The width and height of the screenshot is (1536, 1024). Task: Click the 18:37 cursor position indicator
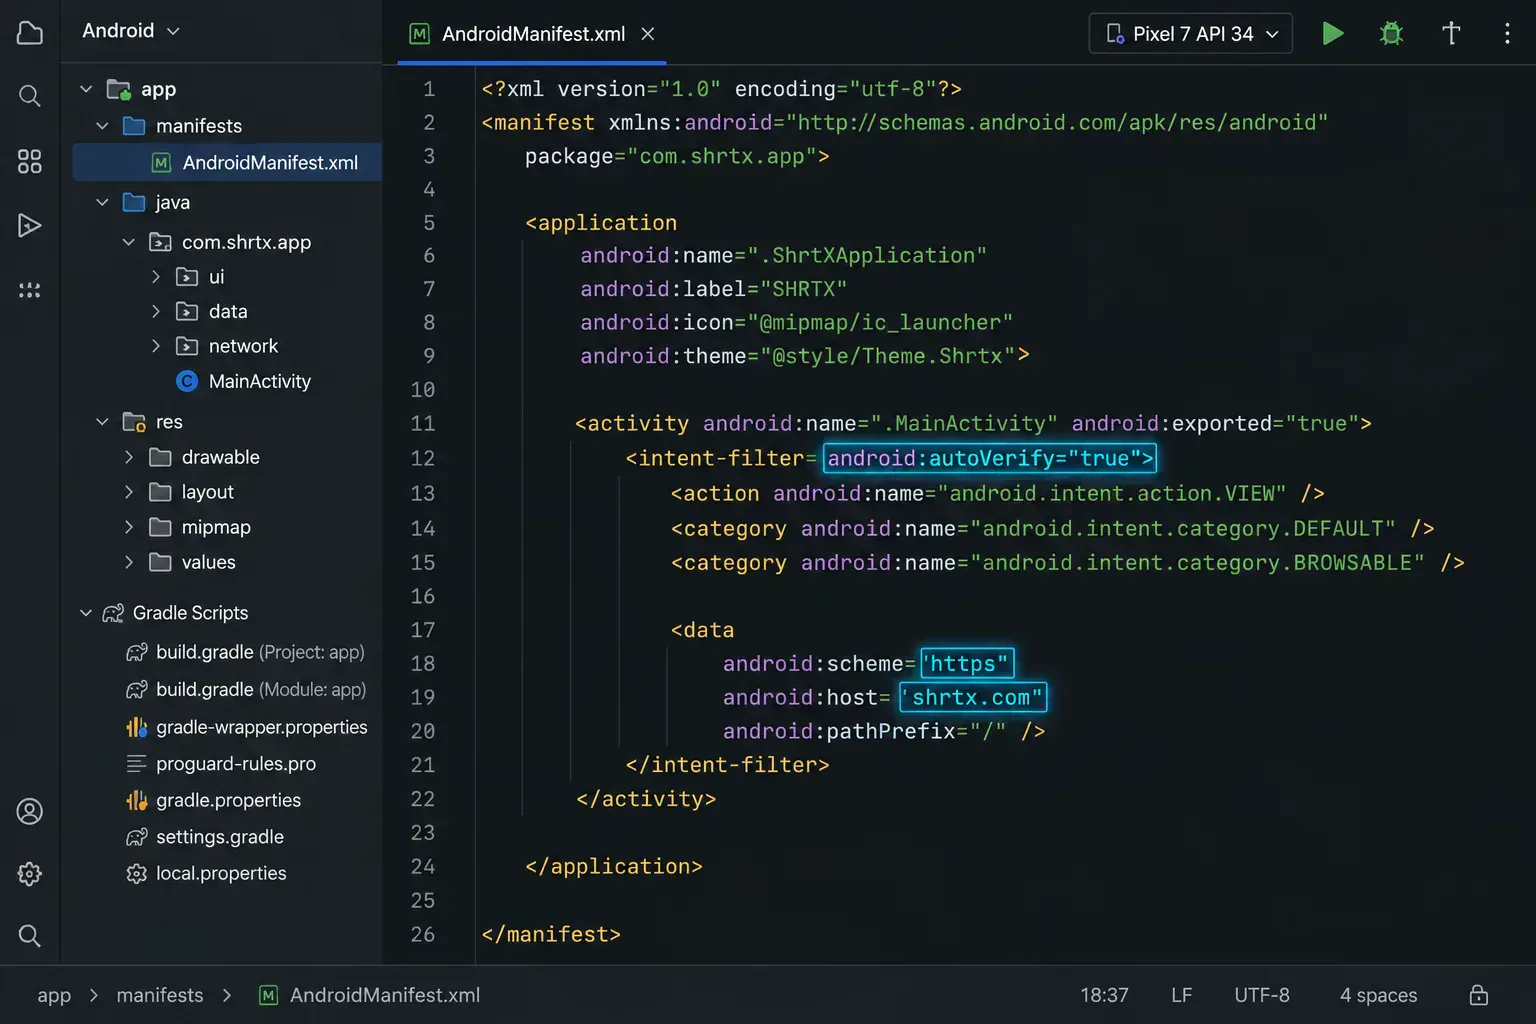tap(1104, 995)
